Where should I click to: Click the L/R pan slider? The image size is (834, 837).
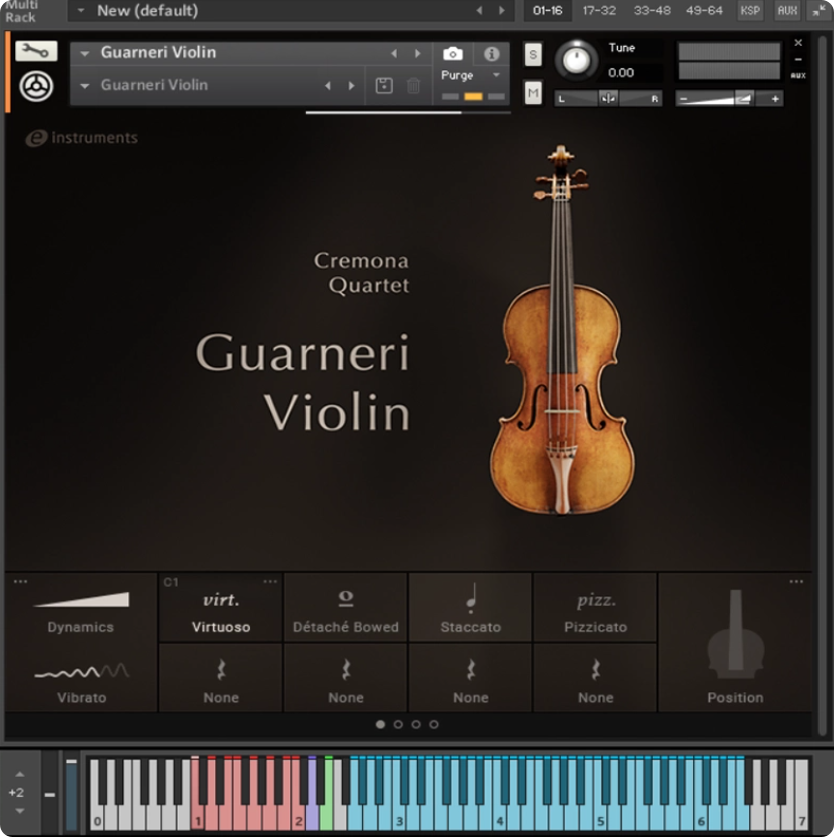pos(608,99)
